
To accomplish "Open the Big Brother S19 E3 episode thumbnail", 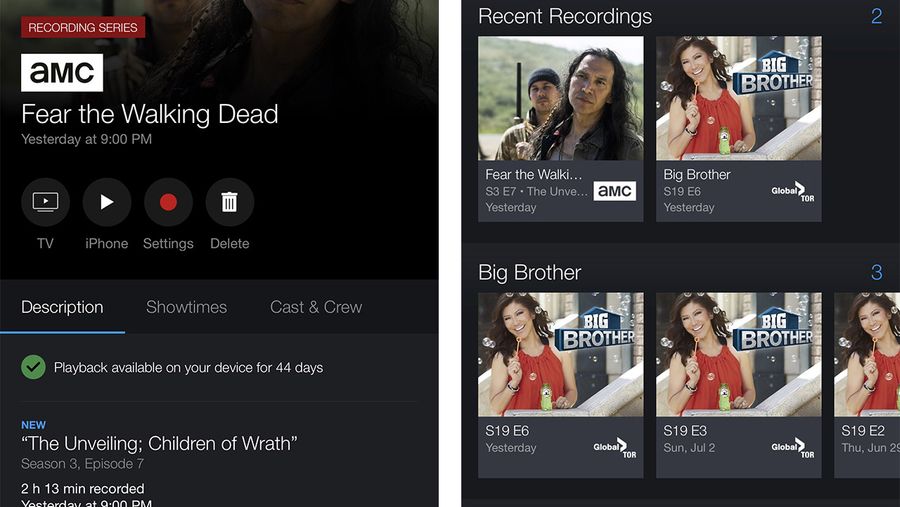I will pyautogui.click(x=739, y=355).
